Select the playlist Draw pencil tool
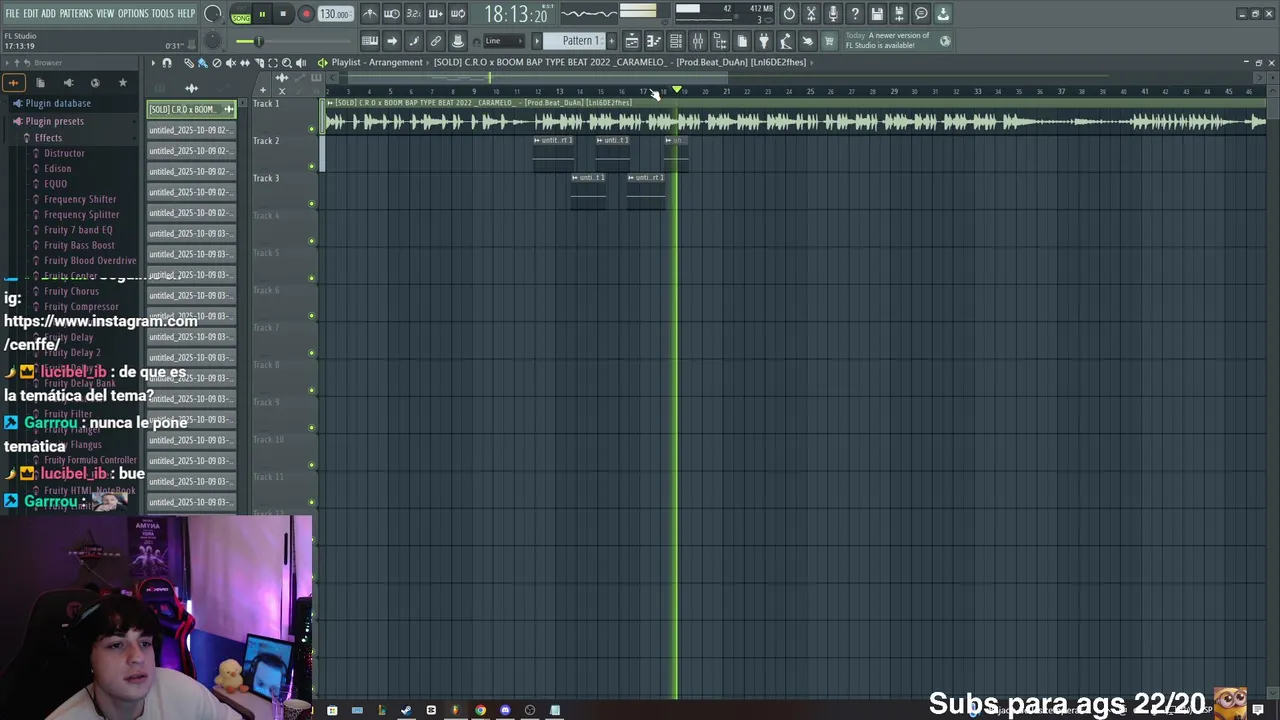1280x720 pixels. click(189, 63)
